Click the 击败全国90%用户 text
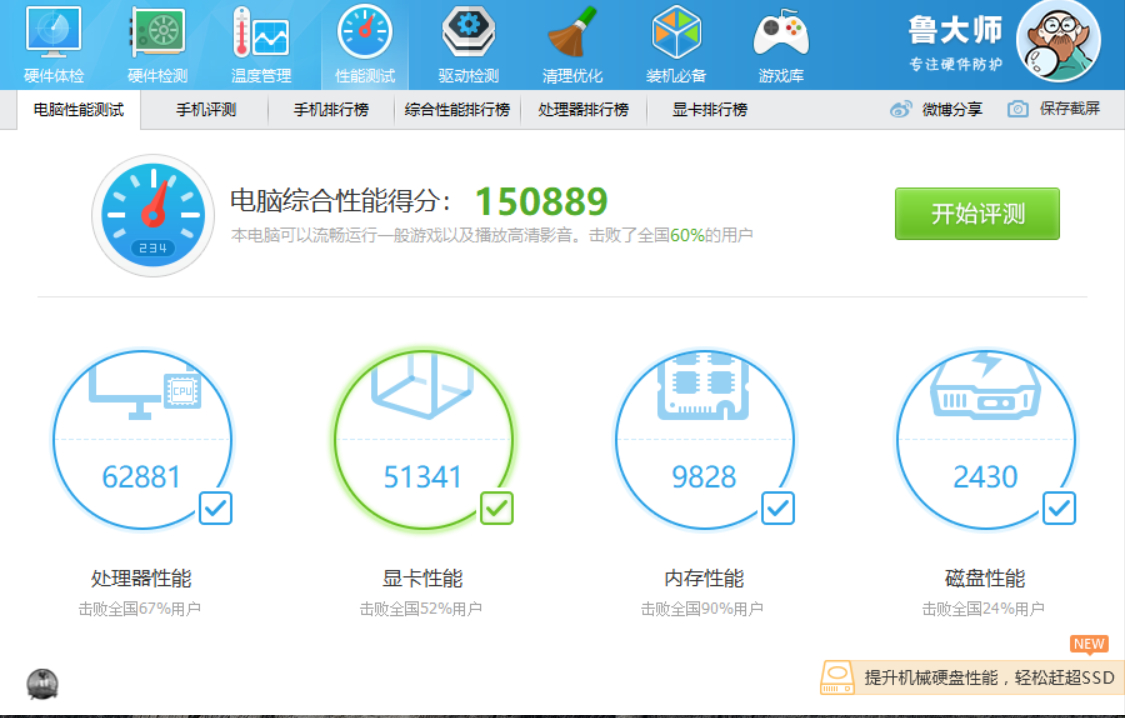 [702, 609]
